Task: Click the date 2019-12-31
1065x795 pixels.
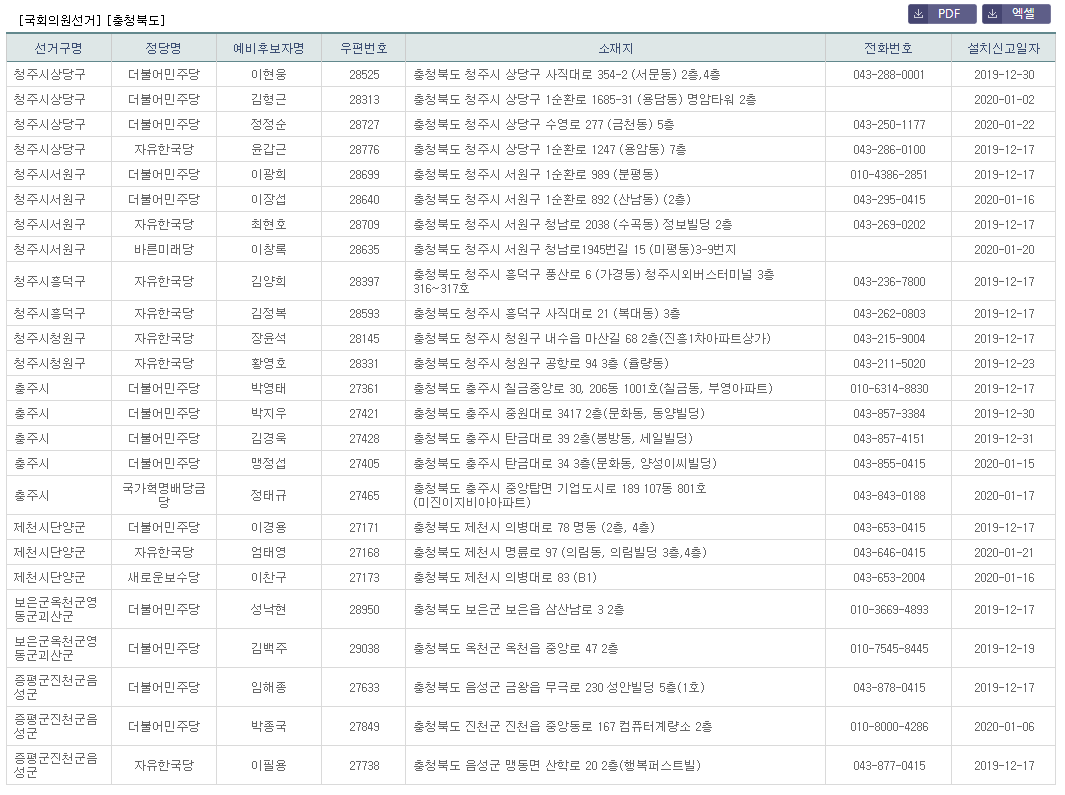Action: coord(1003,438)
